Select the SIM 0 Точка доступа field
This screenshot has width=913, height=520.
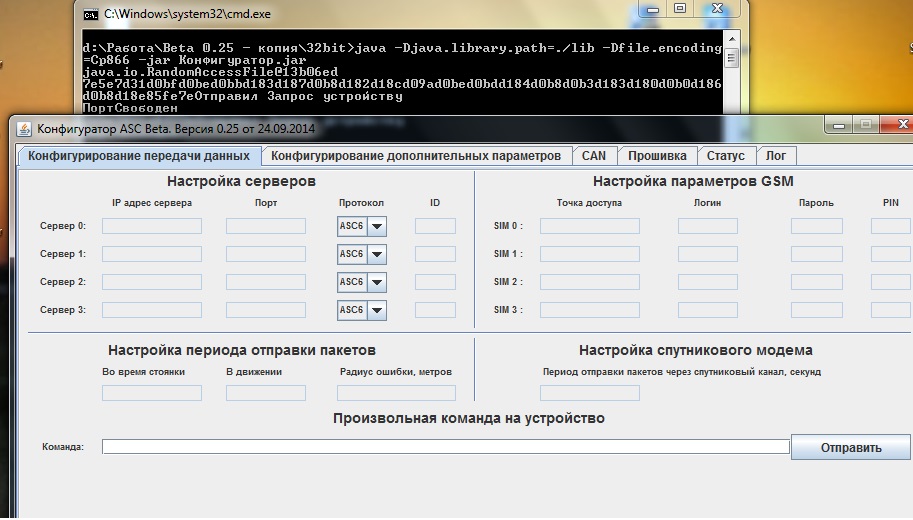590,226
